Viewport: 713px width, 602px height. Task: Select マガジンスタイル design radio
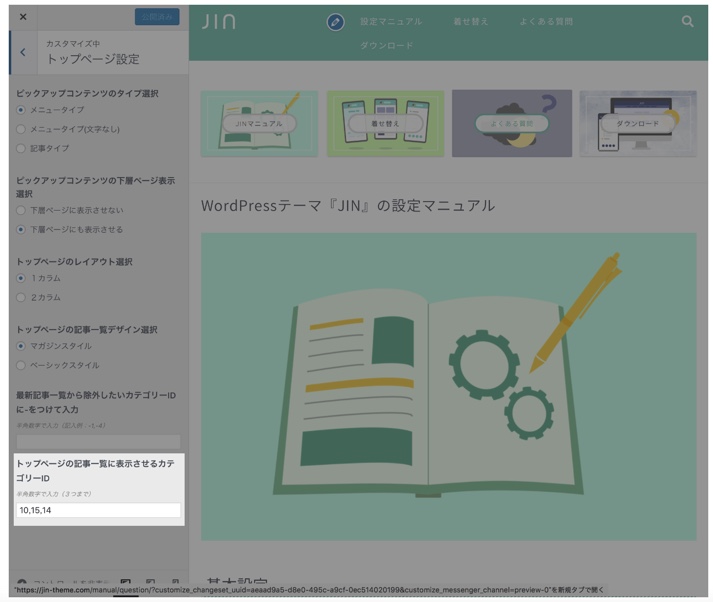click(21, 346)
